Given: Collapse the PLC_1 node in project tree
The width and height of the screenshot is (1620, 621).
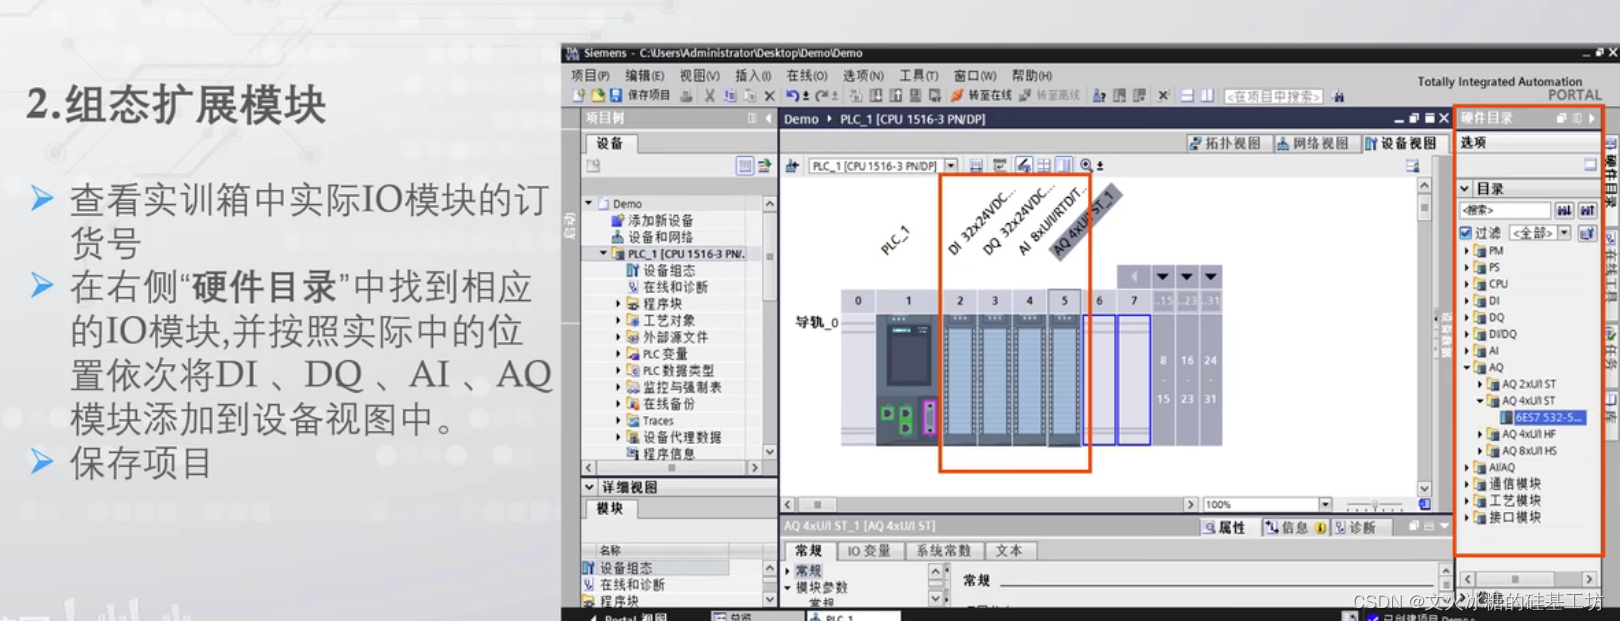Looking at the screenshot, I should pyautogui.click(x=603, y=254).
